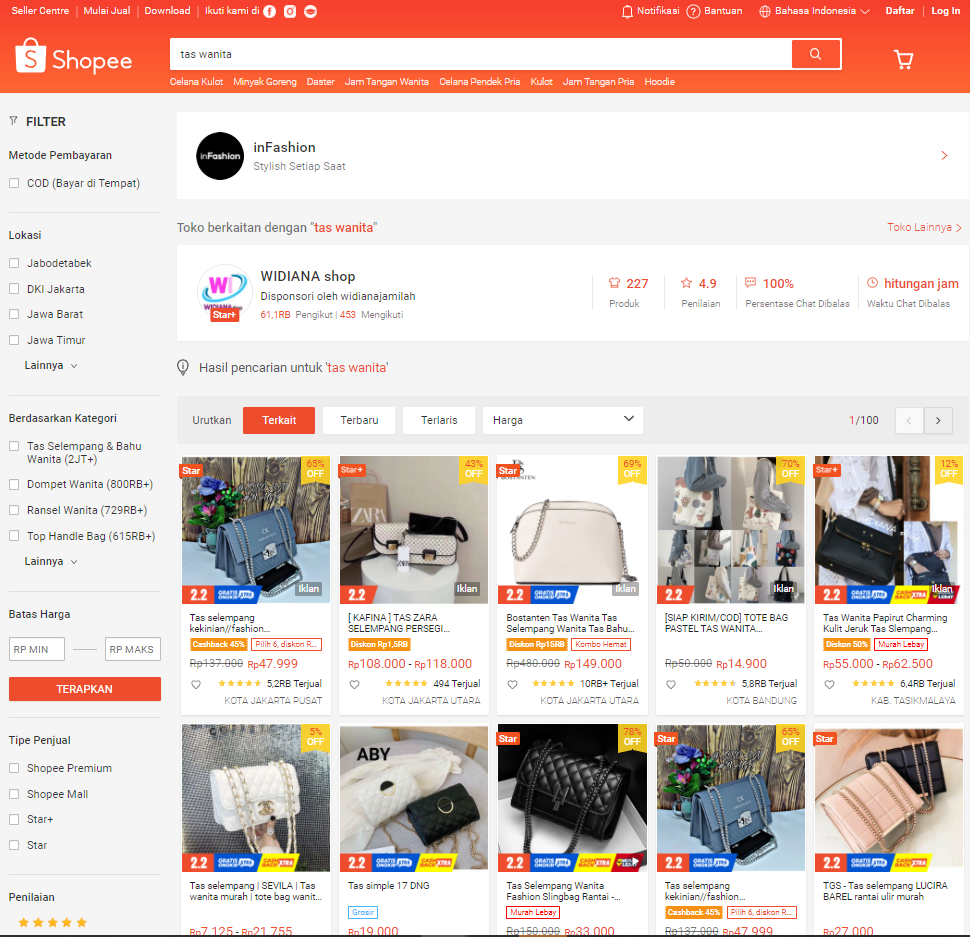This screenshot has height=937, width=970.
Task: Click the RP MAKS price field
Action: point(133,649)
